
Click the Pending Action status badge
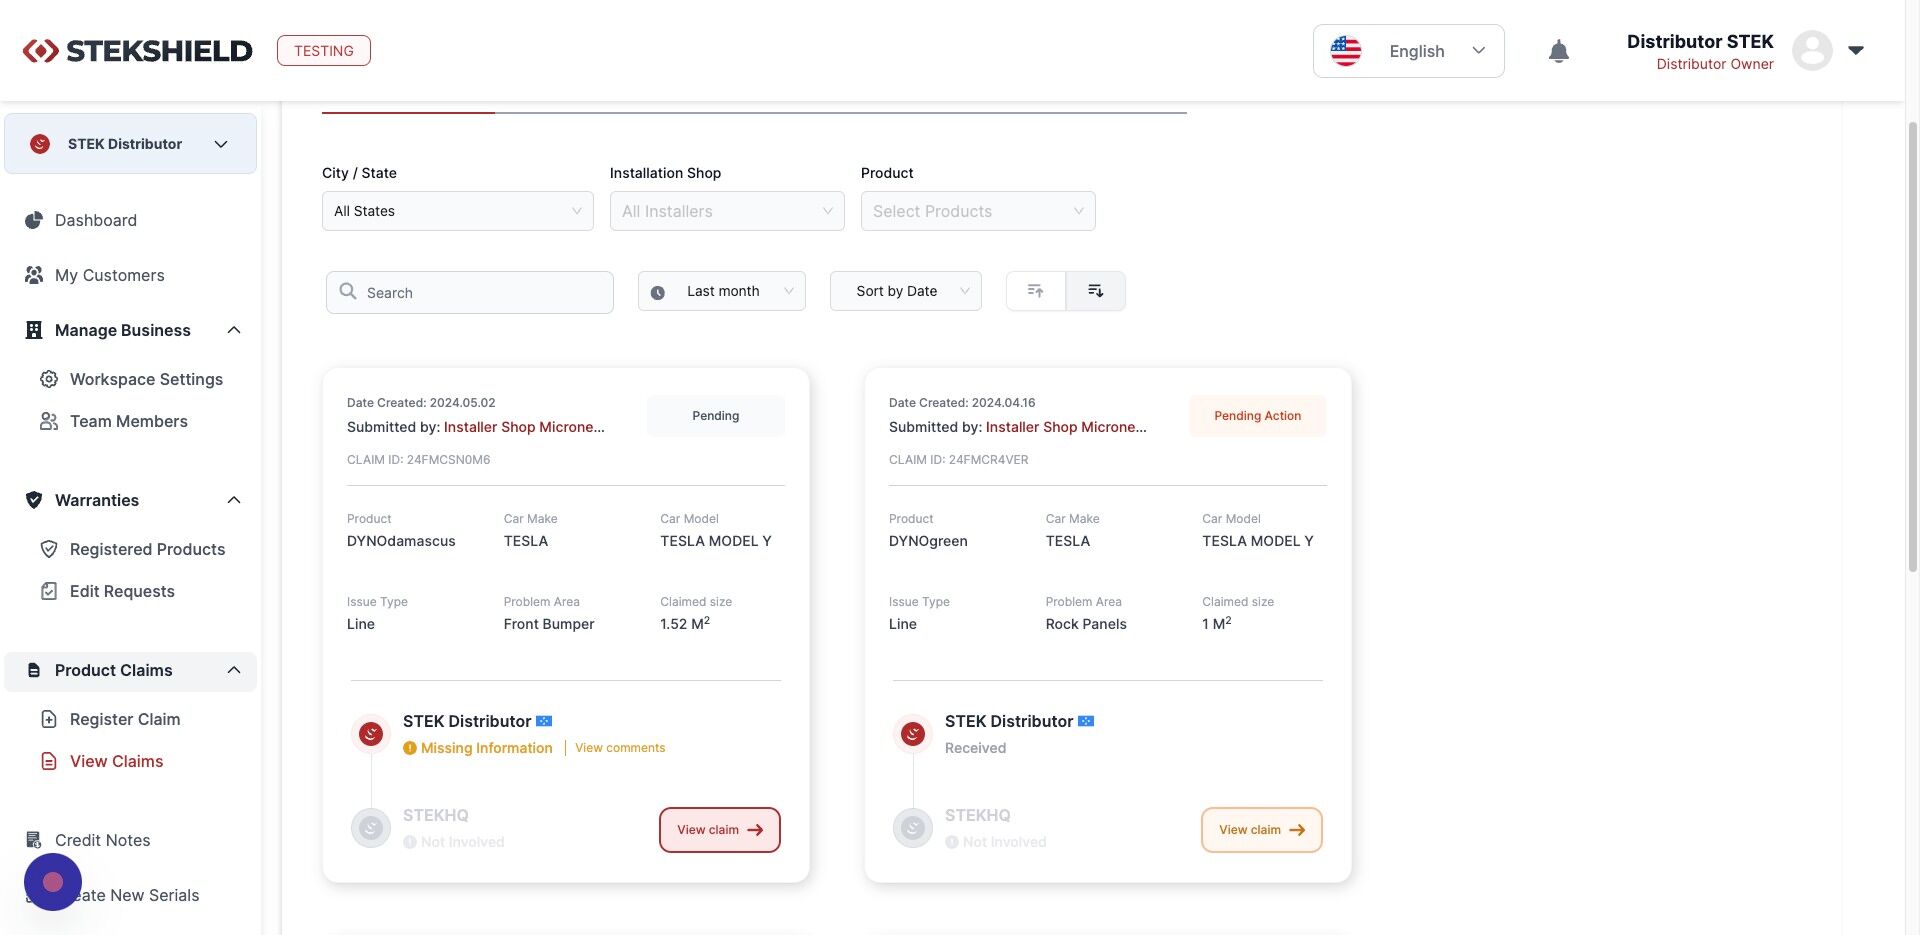[x=1258, y=416]
